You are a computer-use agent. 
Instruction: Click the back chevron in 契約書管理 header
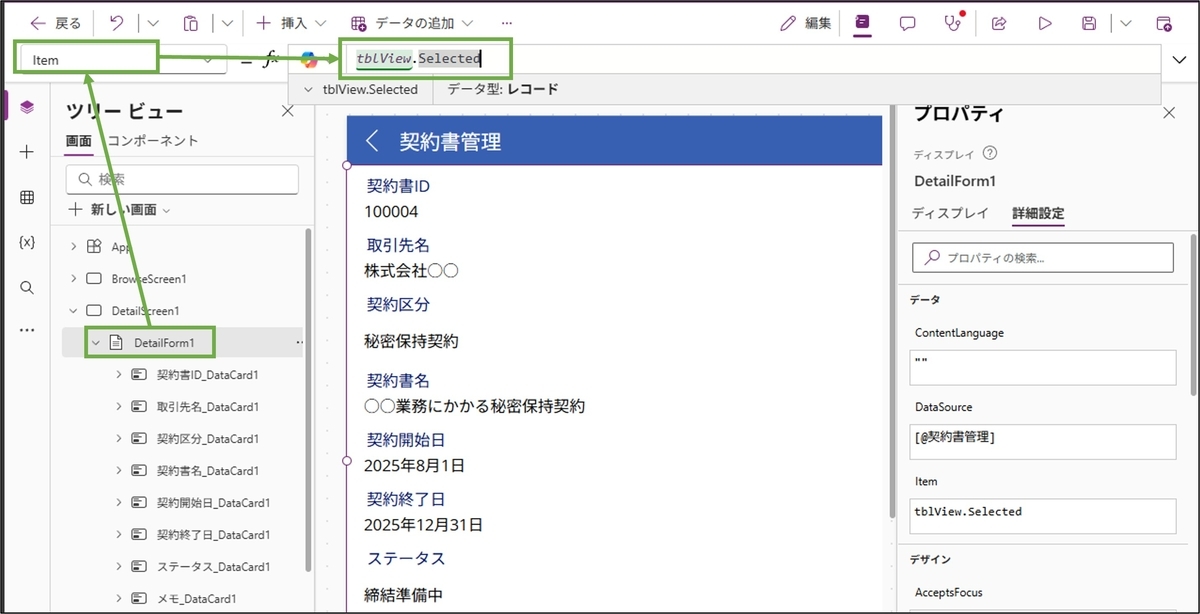click(372, 141)
